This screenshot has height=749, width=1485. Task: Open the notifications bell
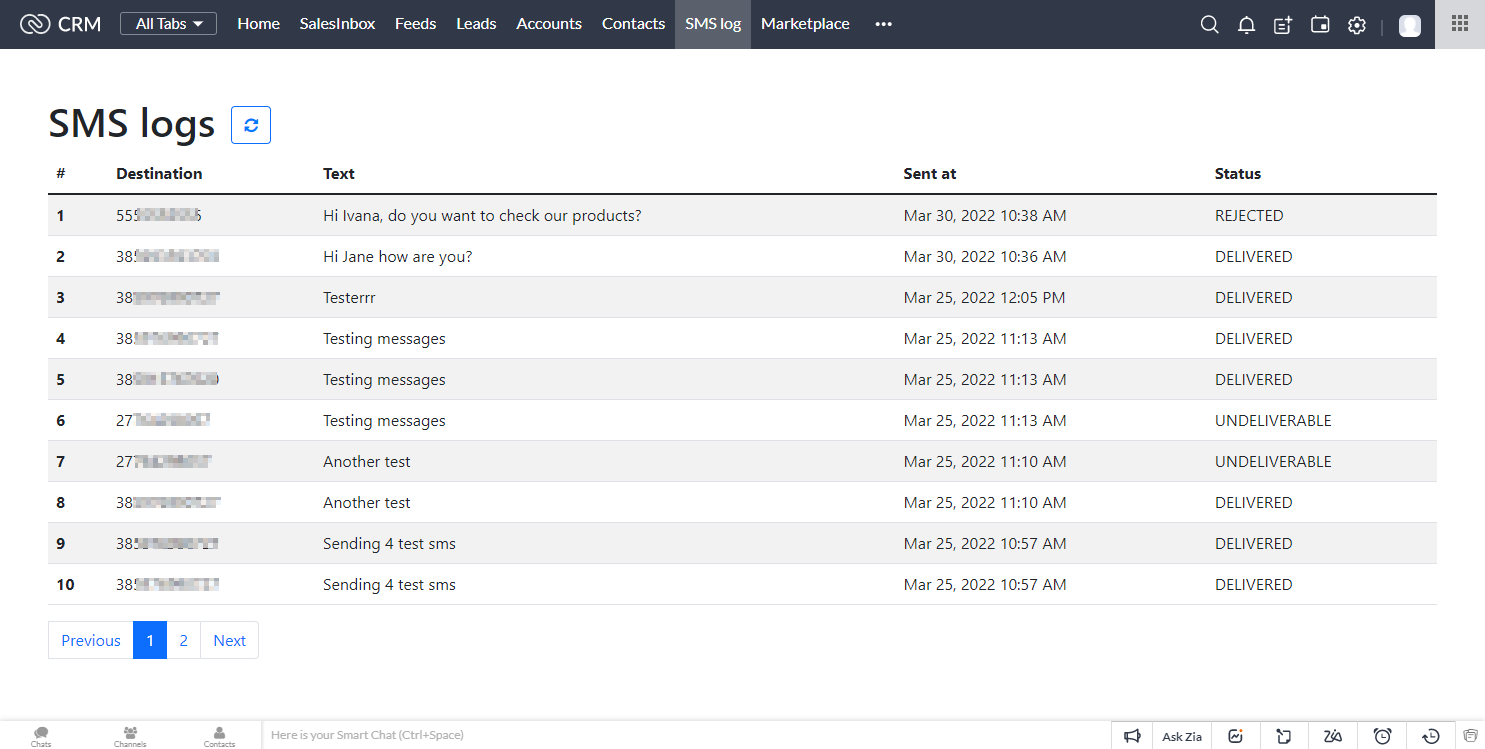pyautogui.click(x=1246, y=25)
